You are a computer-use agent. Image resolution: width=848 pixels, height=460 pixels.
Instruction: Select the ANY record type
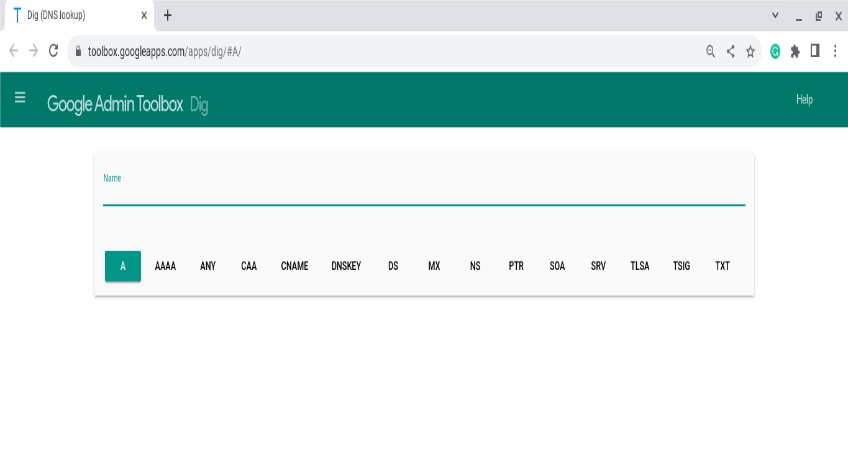coord(208,266)
